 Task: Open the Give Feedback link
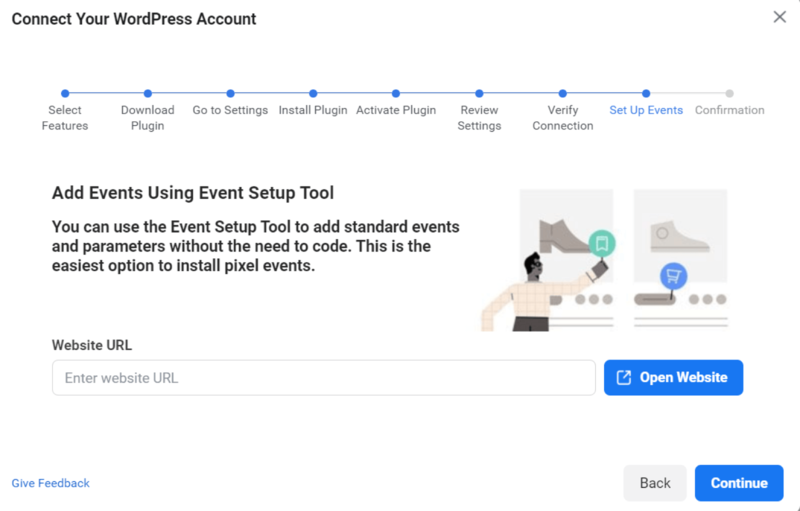click(x=51, y=483)
